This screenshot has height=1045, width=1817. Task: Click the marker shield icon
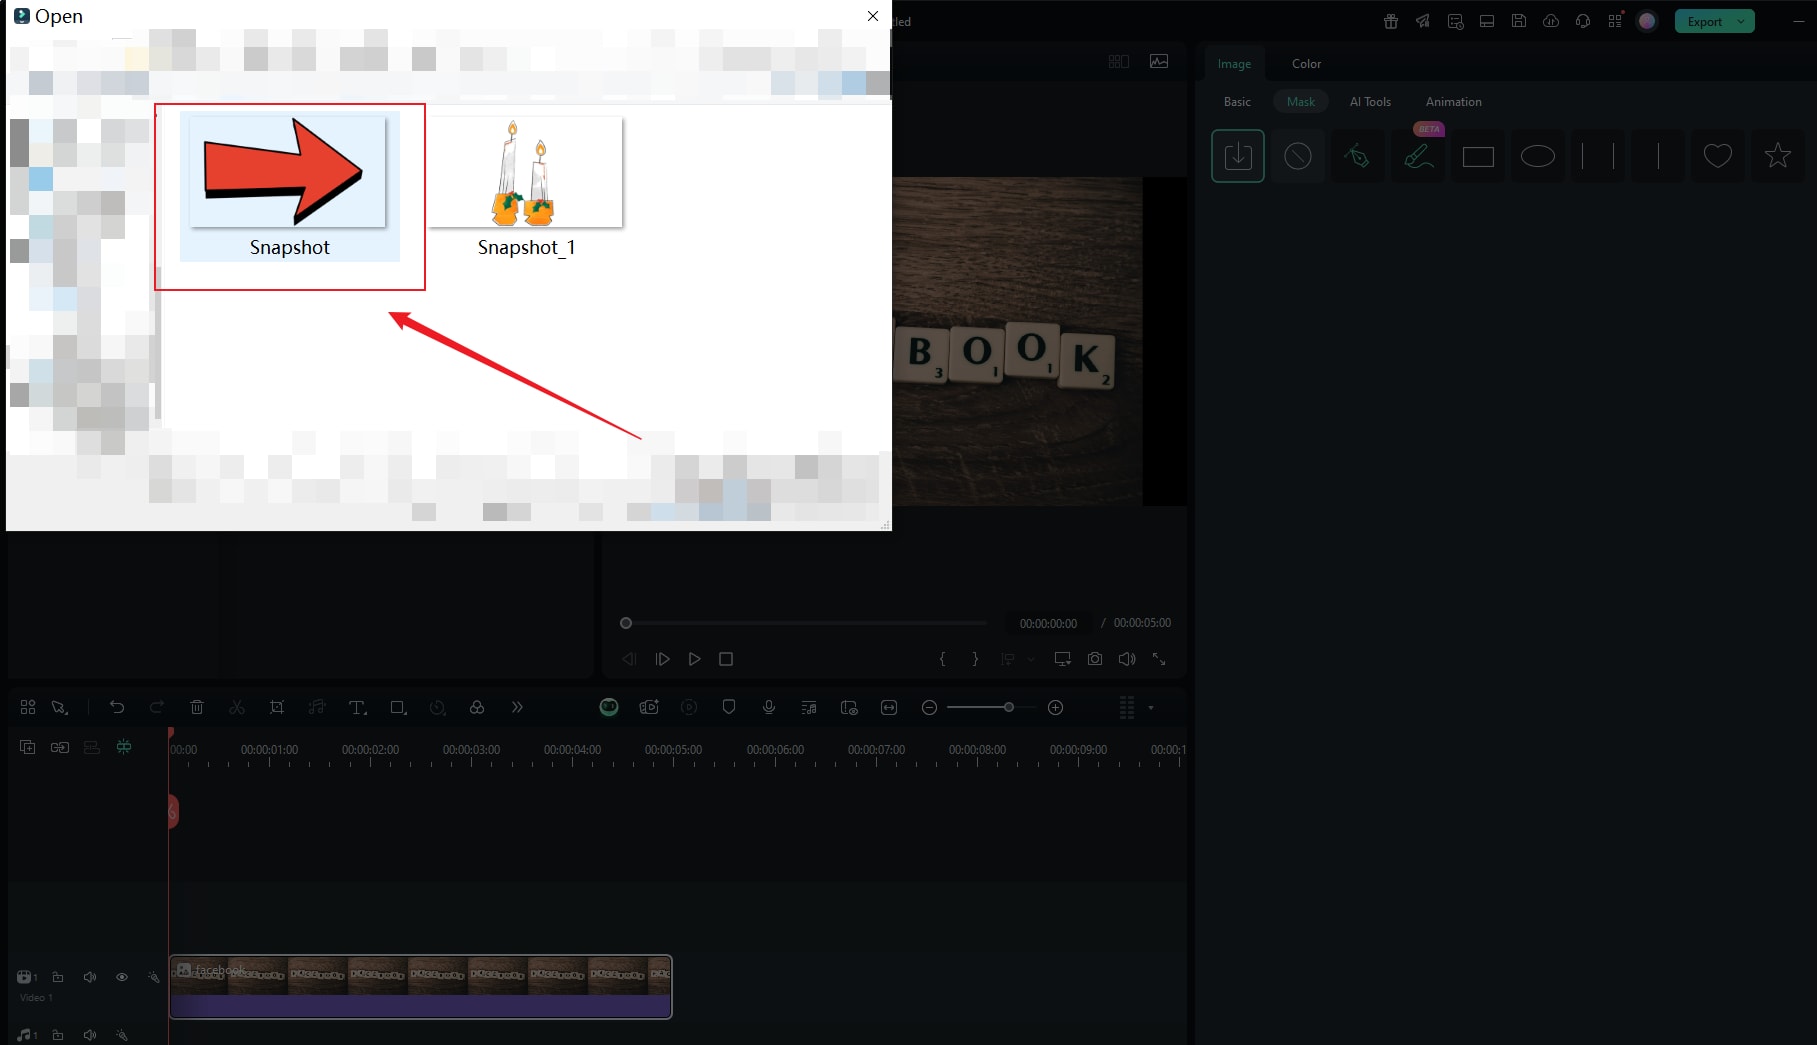pyautogui.click(x=729, y=707)
